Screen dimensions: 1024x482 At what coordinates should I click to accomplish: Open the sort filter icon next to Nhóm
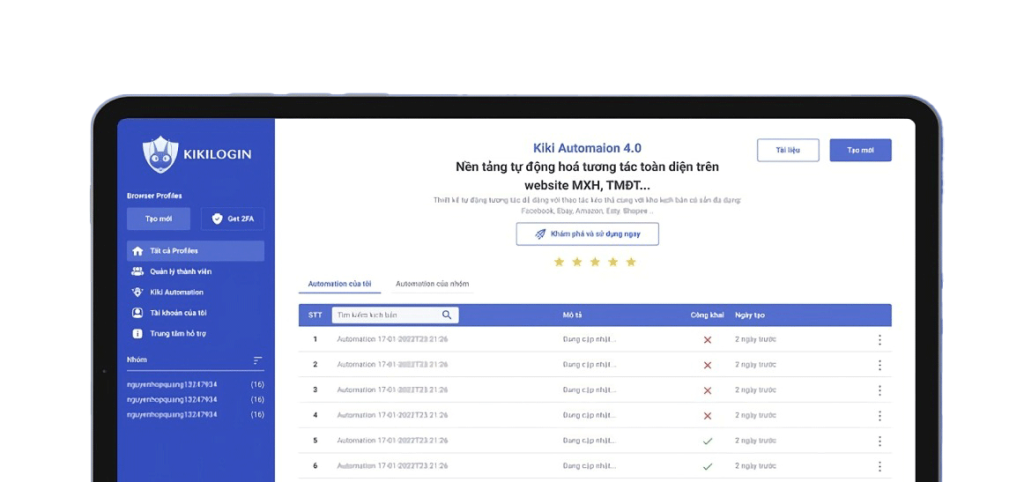pyautogui.click(x=257, y=360)
